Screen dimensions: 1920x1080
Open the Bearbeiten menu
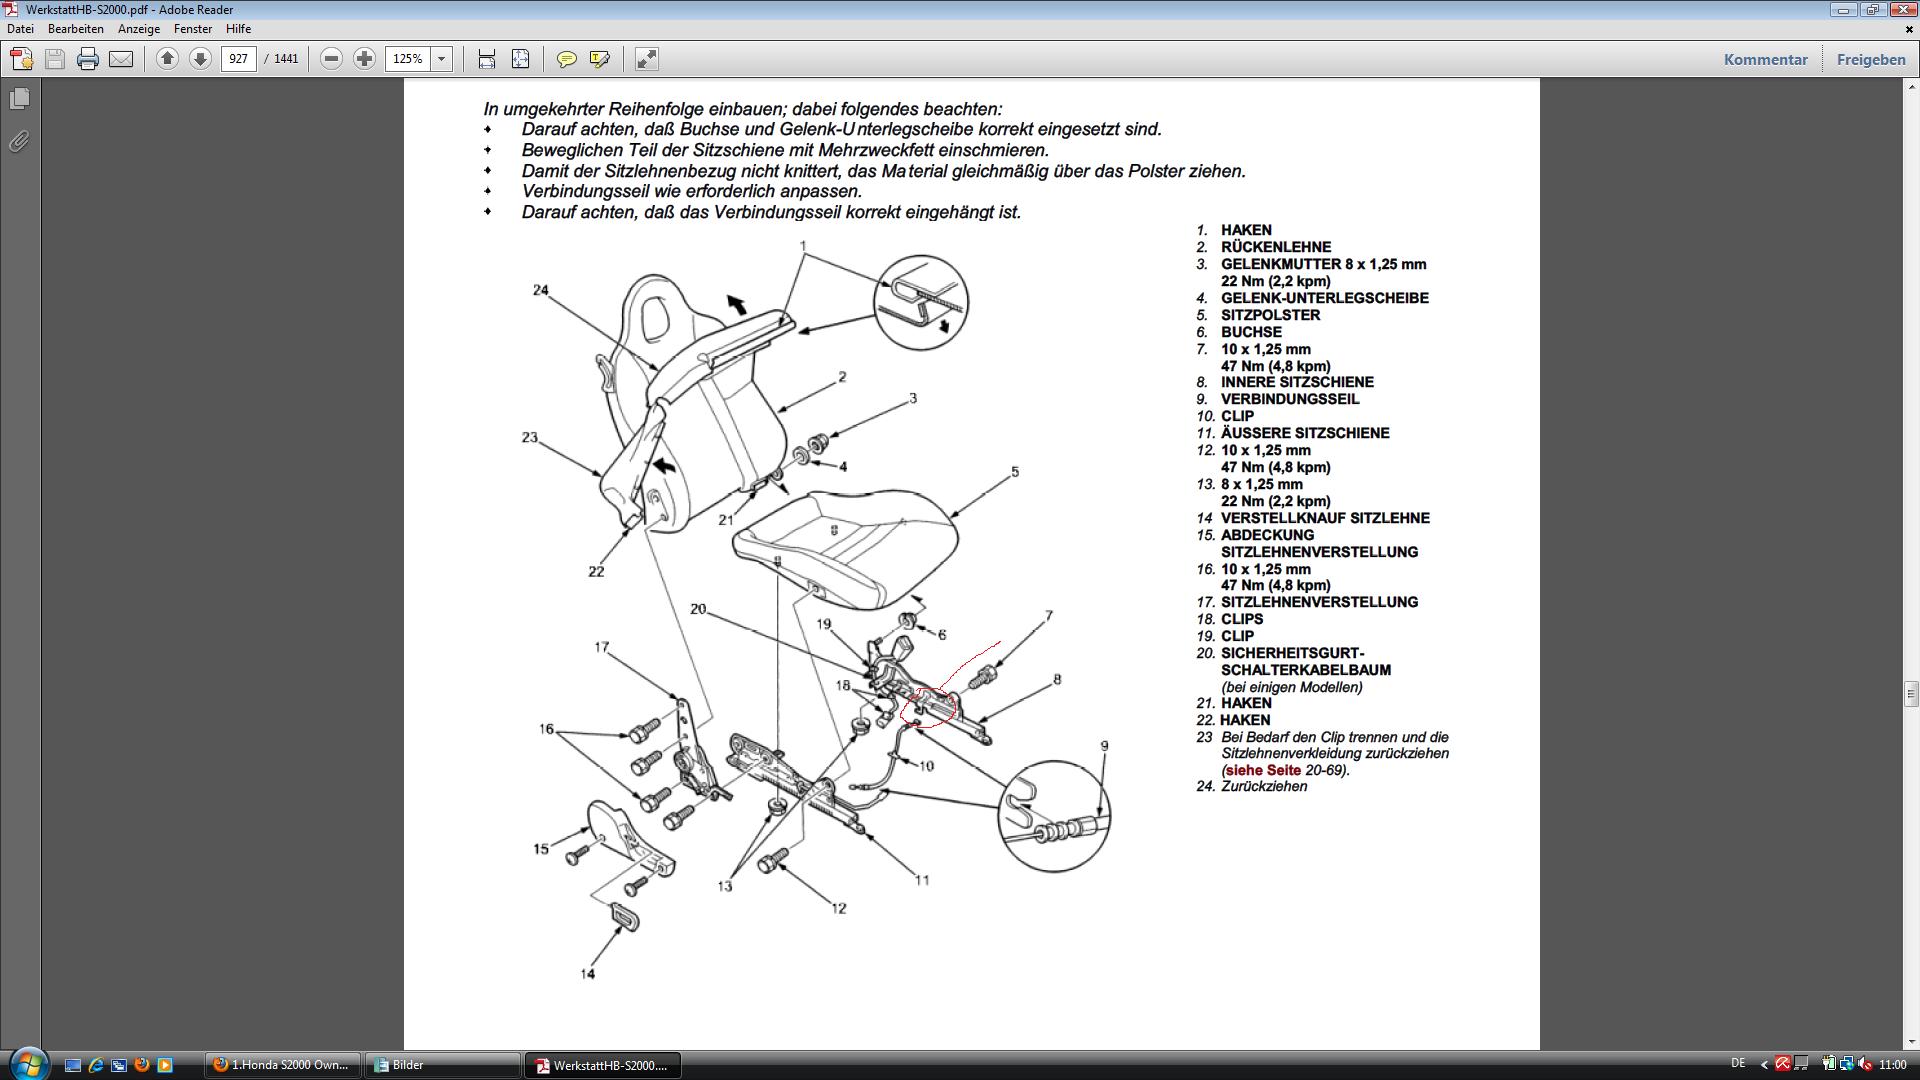tap(75, 29)
